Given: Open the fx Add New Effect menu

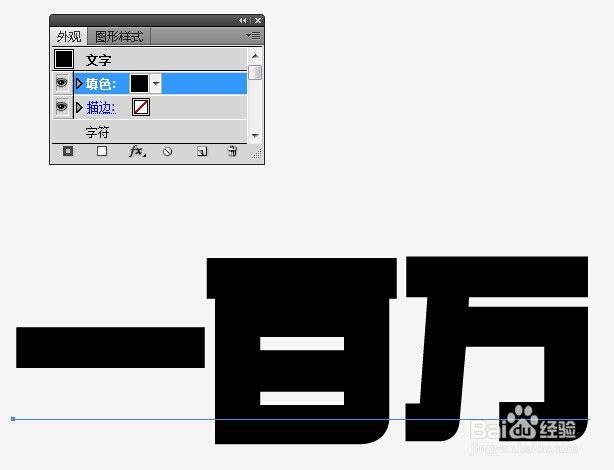Looking at the screenshot, I should [x=137, y=151].
